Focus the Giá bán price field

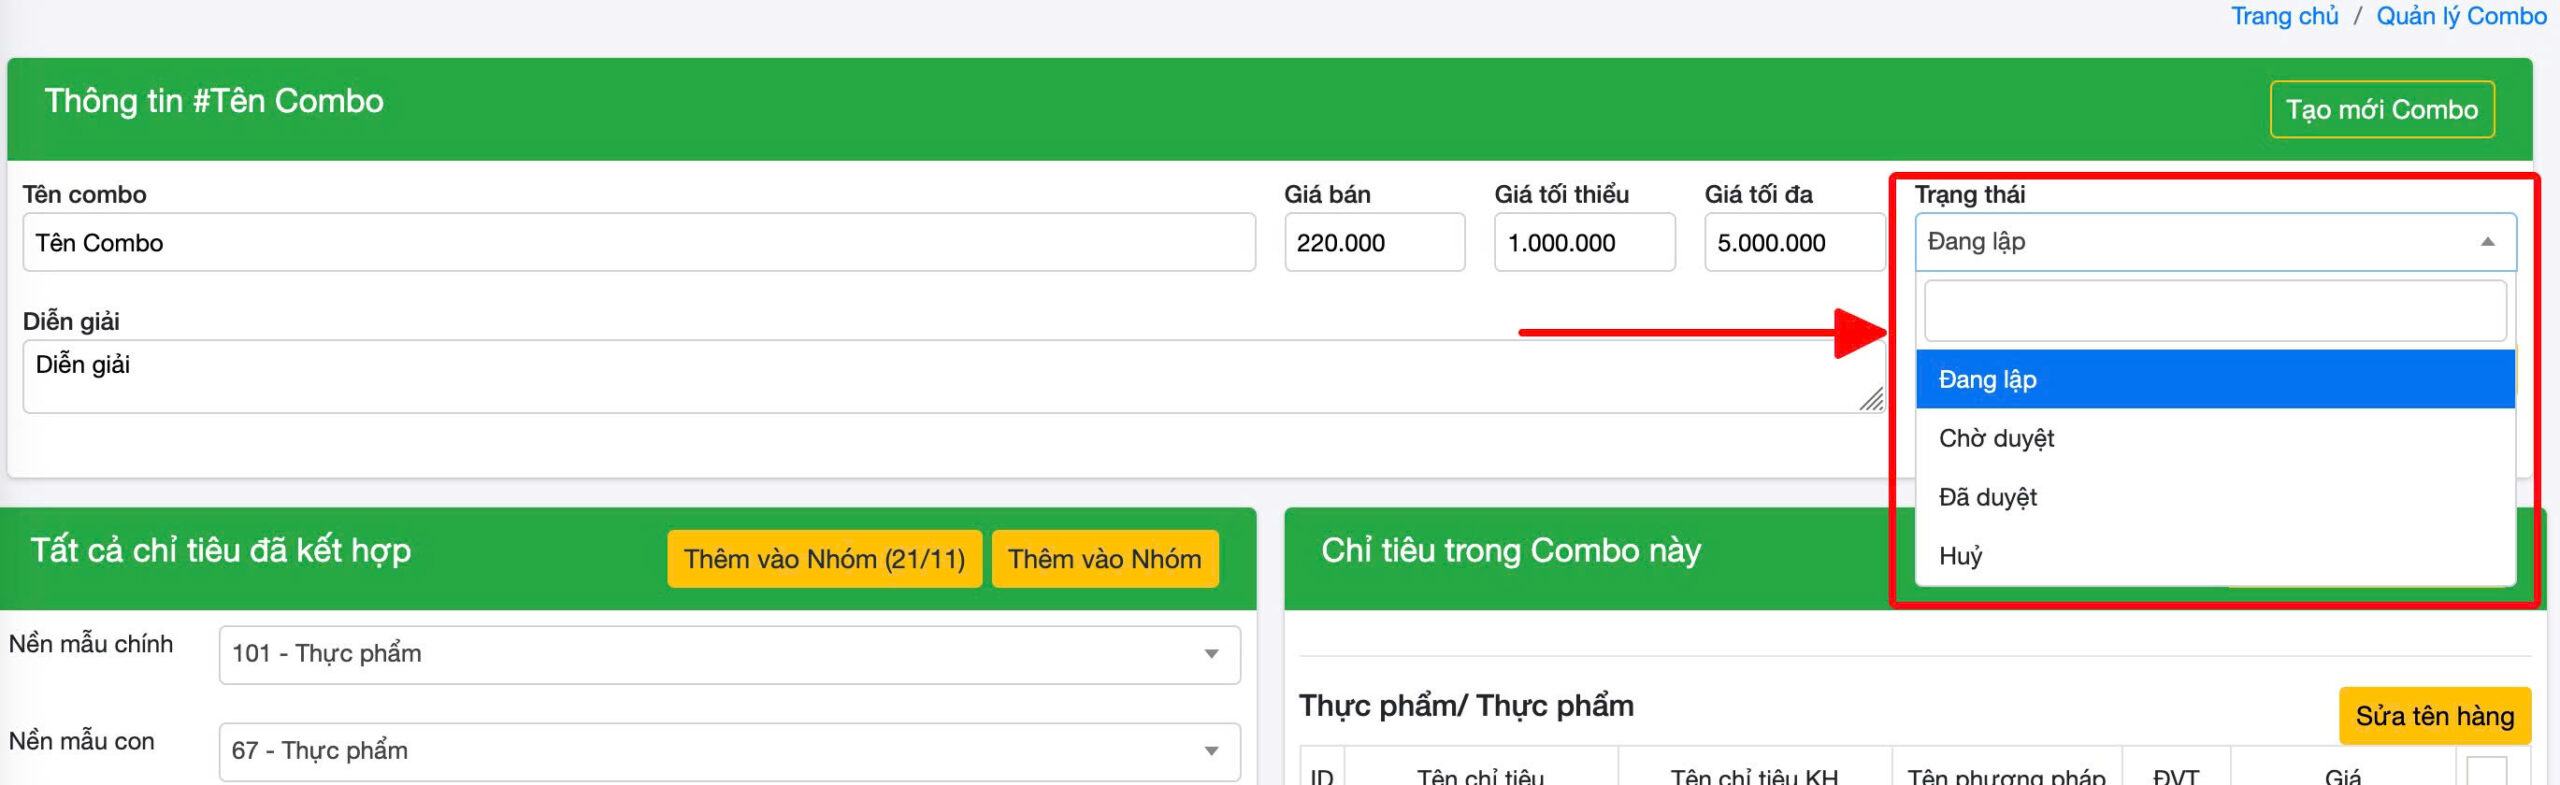tap(1373, 242)
